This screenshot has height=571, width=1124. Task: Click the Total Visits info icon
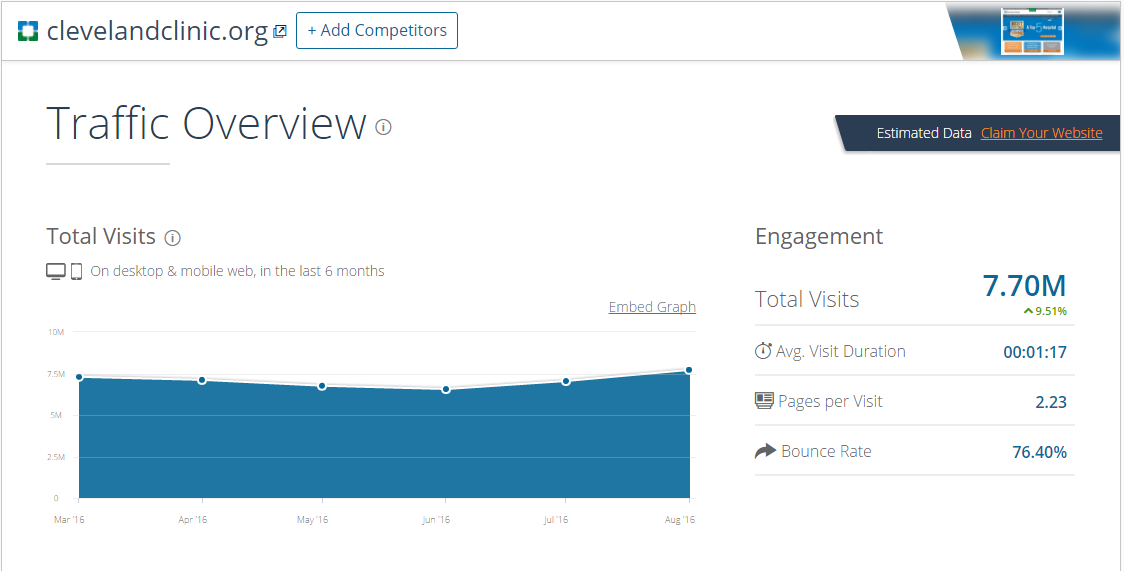click(172, 238)
